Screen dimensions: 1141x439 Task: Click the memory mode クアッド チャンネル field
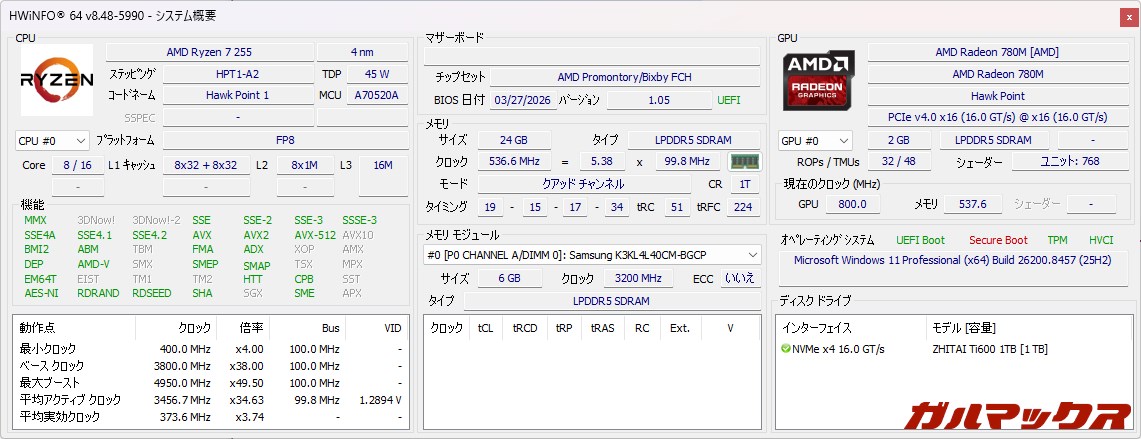pos(583,184)
